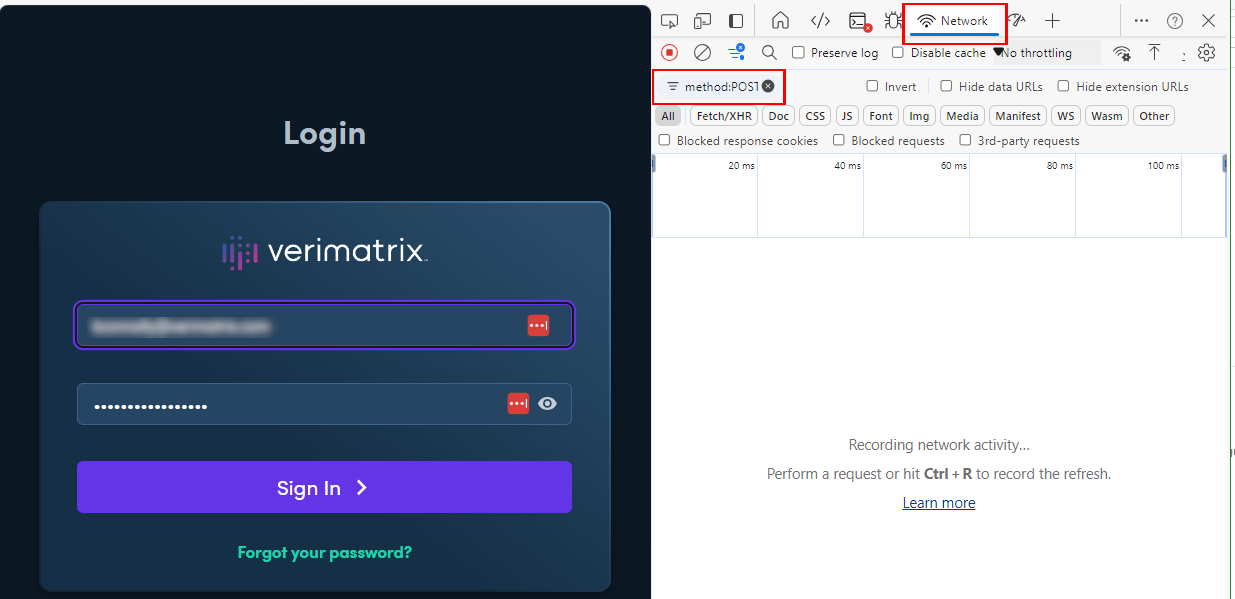This screenshot has height=599, width=1235.
Task: Check Hide data URLs
Action: click(x=946, y=86)
